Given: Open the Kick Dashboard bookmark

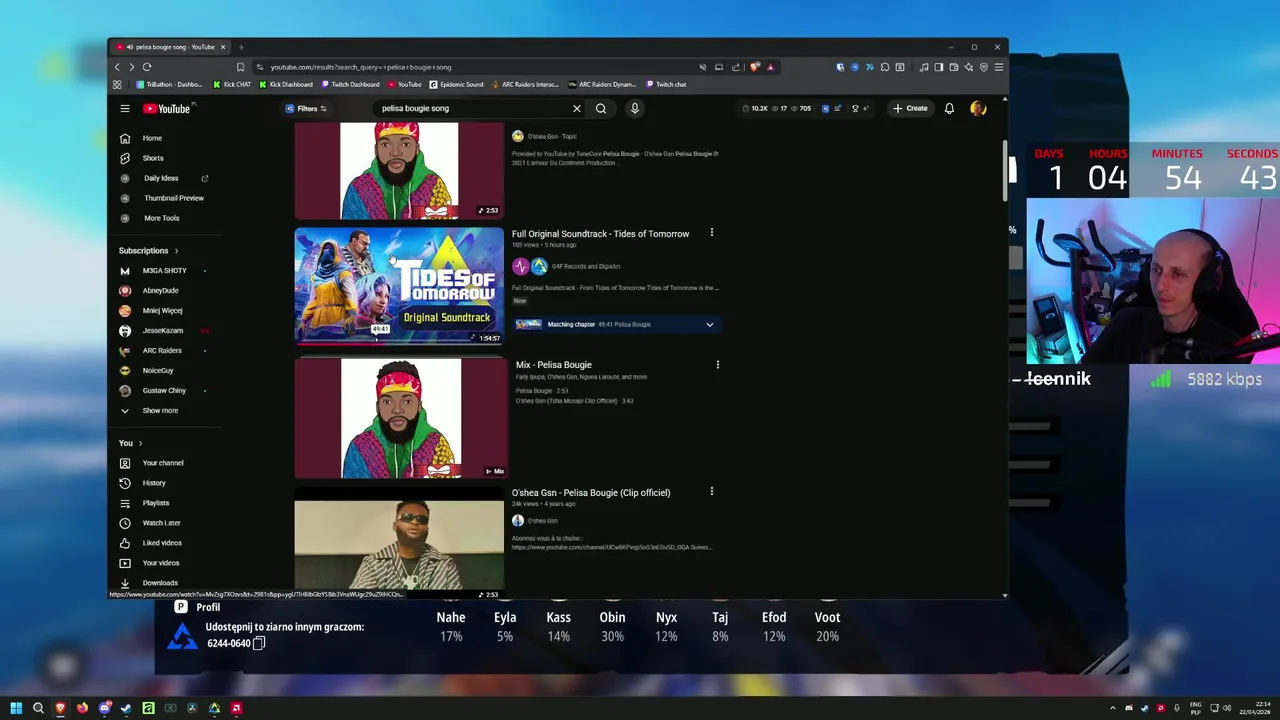Looking at the screenshot, I should tap(286, 85).
